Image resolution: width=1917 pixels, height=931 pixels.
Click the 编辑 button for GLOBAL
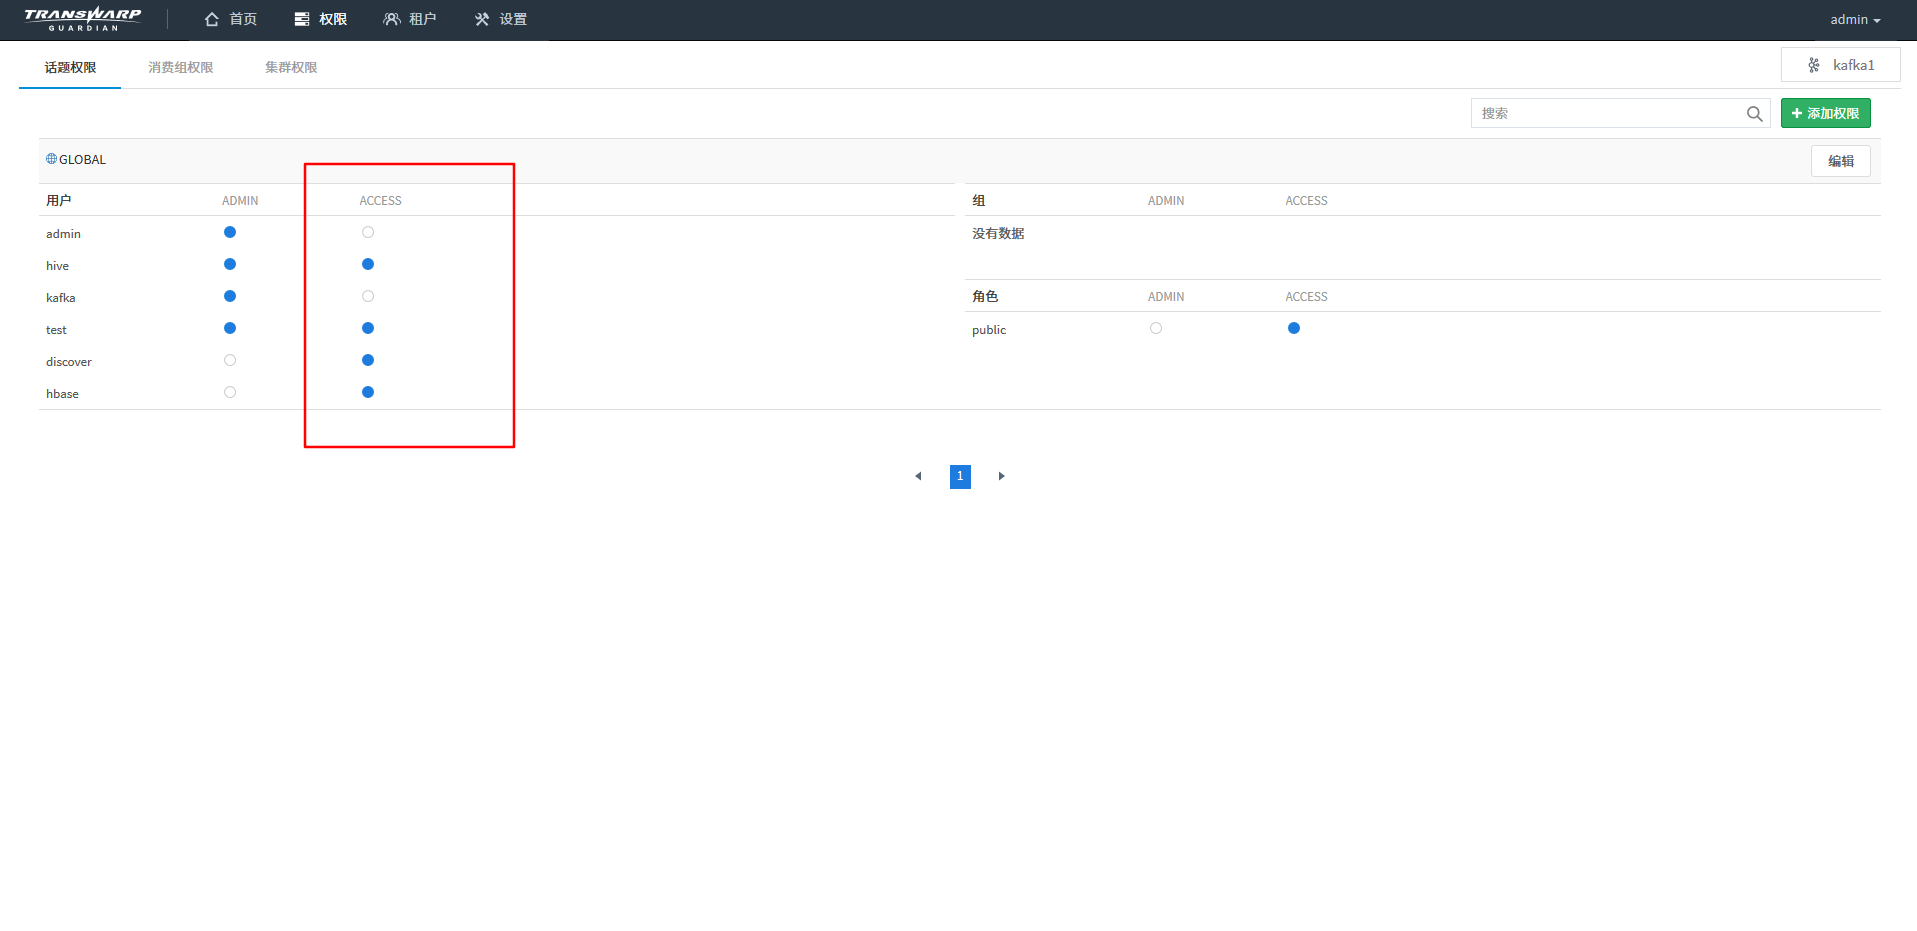point(1840,161)
